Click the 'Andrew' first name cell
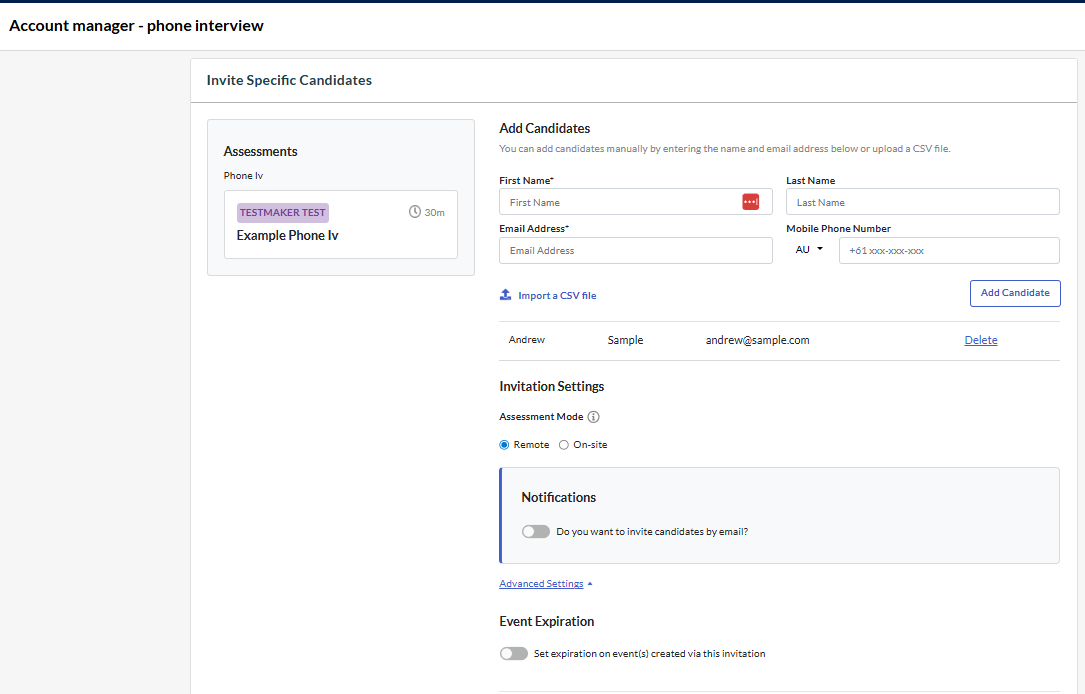1085x694 pixels. (527, 340)
